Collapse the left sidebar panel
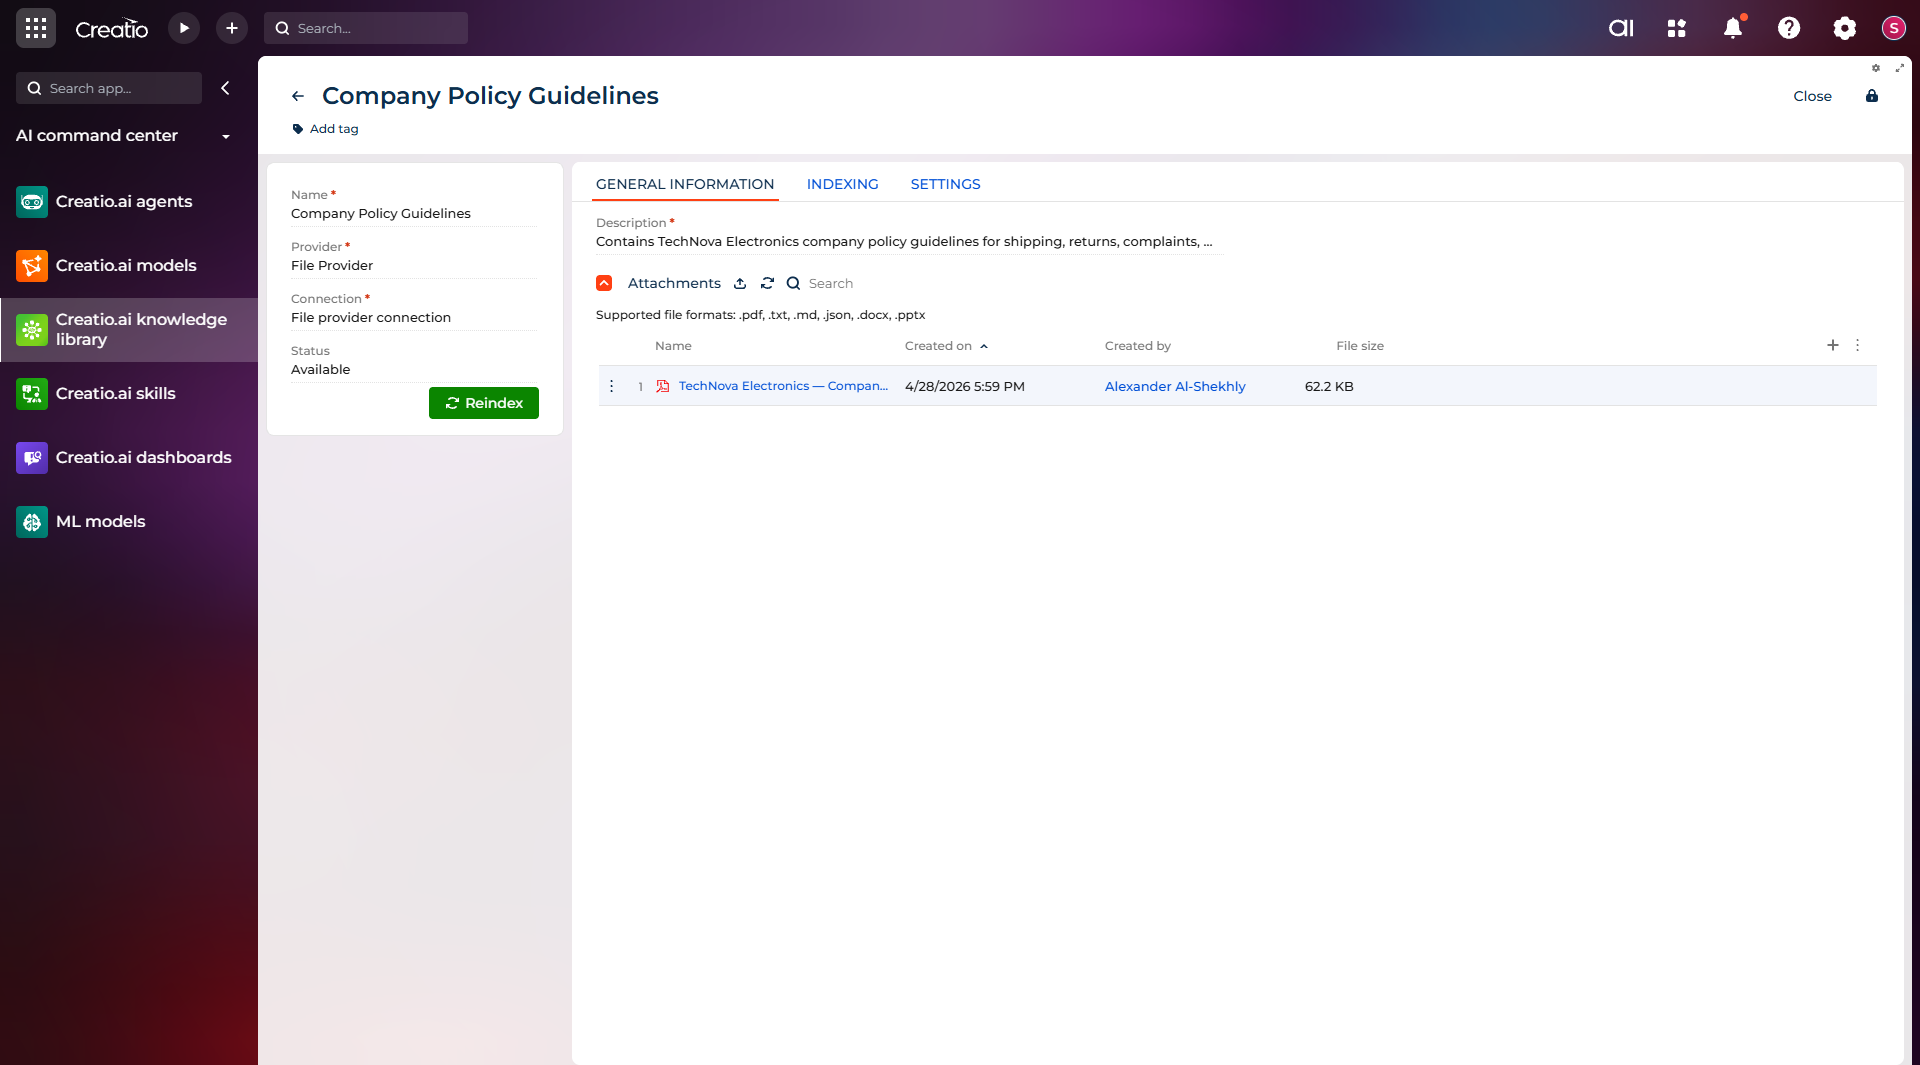Viewport: 1920px width, 1065px height. pyautogui.click(x=226, y=88)
